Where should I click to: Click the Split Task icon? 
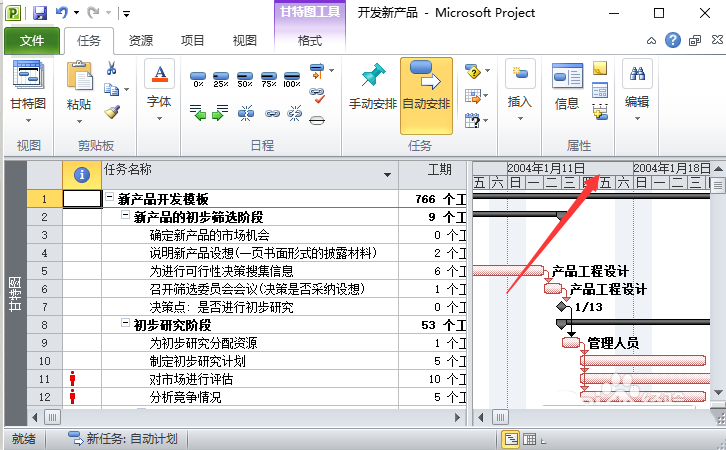246,113
